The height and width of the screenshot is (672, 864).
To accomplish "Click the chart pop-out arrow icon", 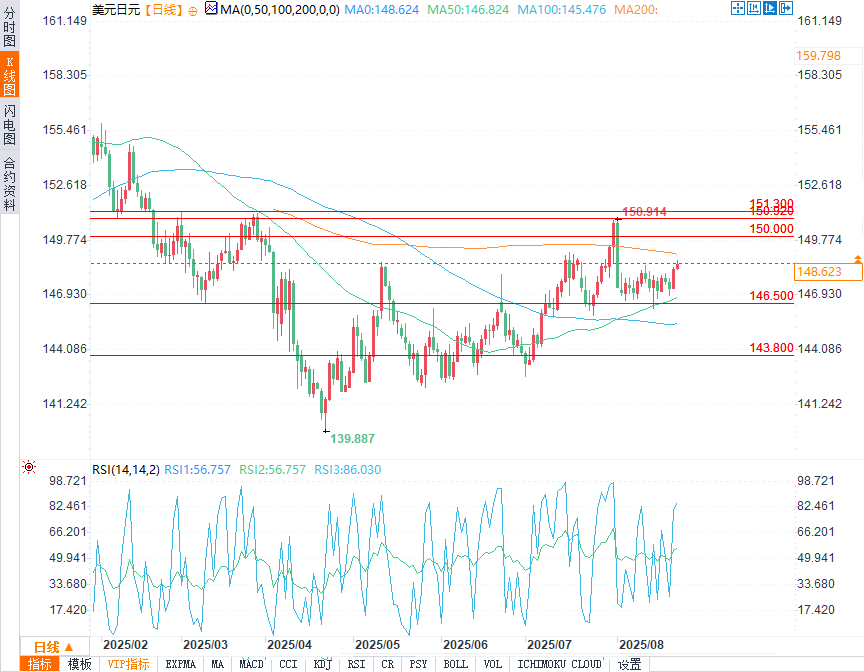I will point(786,8).
